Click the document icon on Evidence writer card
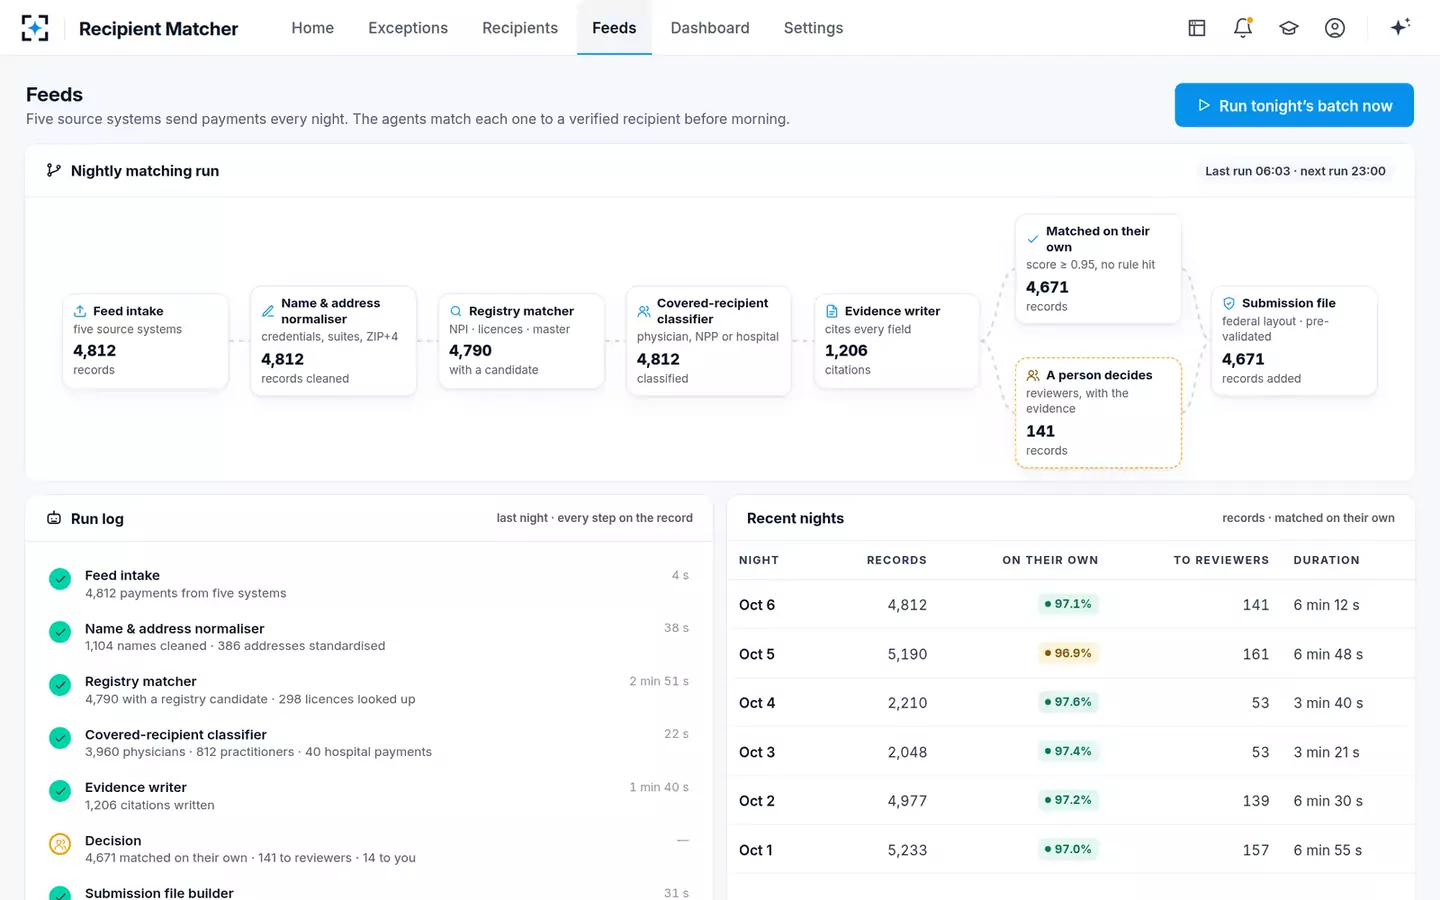The width and height of the screenshot is (1440, 900). pyautogui.click(x=832, y=311)
